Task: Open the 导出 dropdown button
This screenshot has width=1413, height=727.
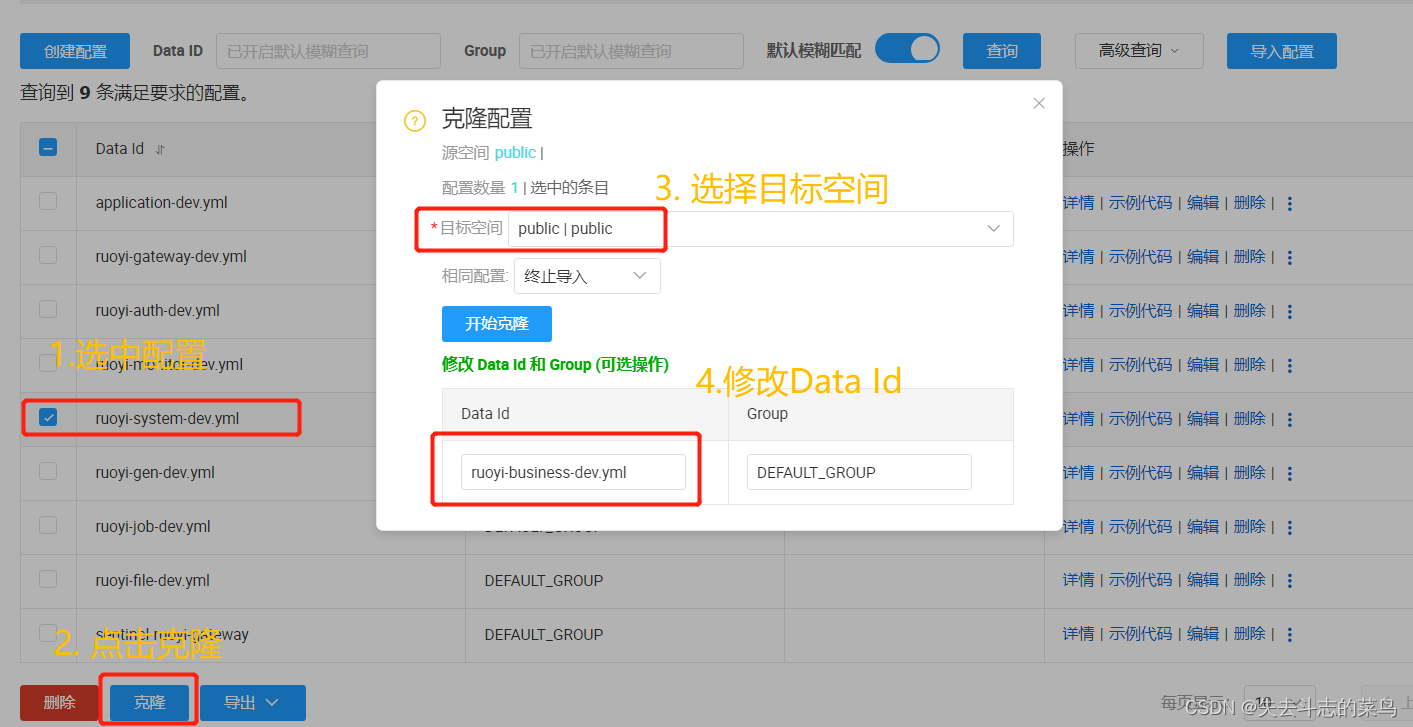Action: tap(253, 703)
